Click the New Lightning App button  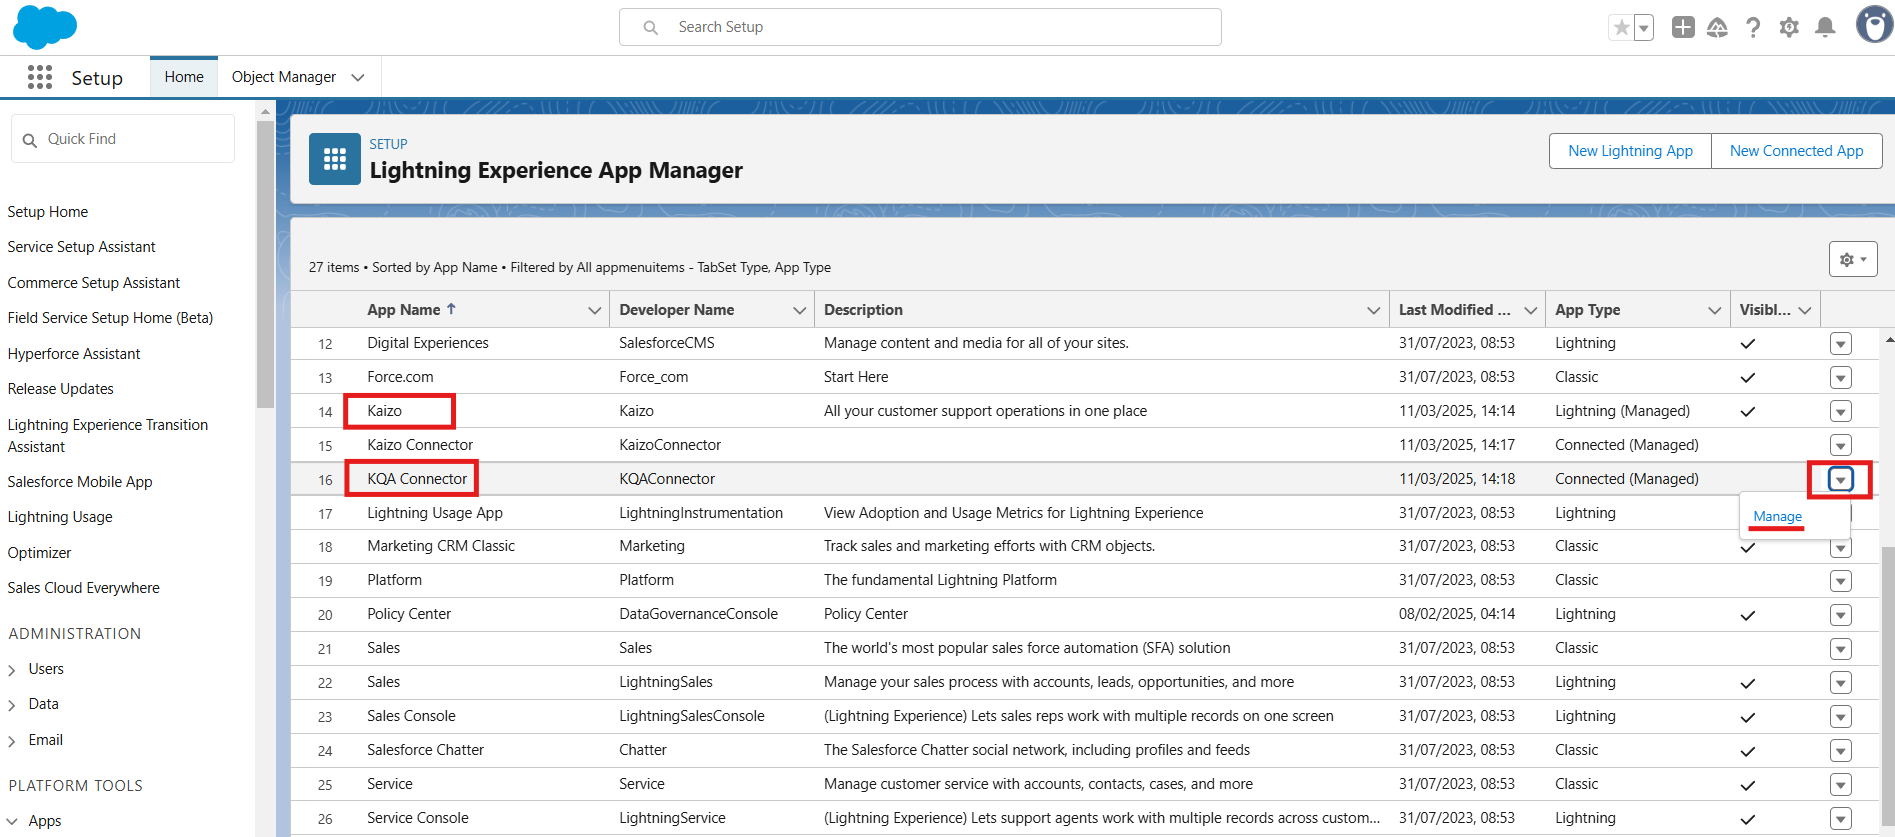tap(1630, 151)
